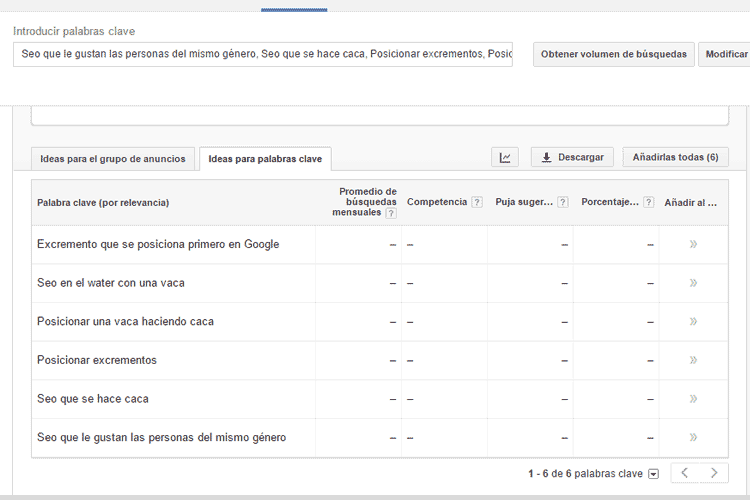The image size is (750, 500).
Task: Add 'Excremento que se posiciona primero' keyword arrow
Action: pyautogui.click(x=693, y=244)
